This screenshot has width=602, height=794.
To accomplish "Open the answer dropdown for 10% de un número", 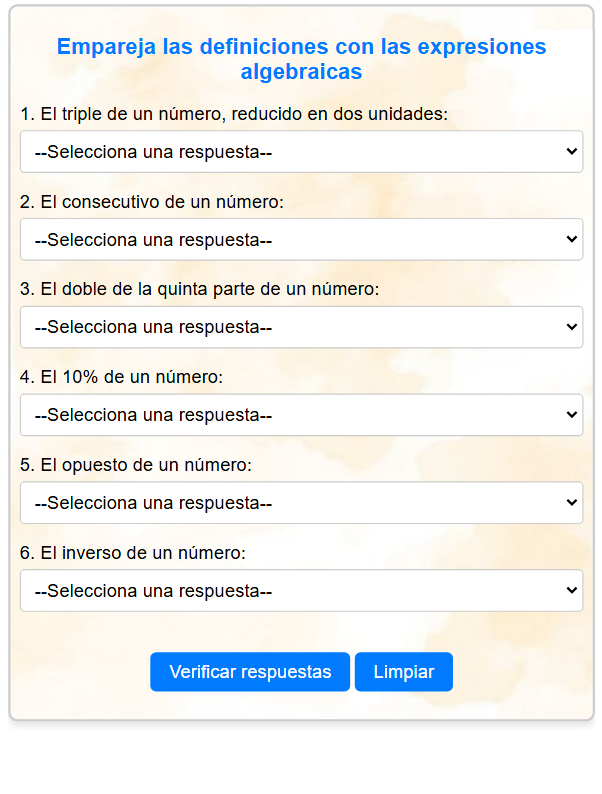I will tap(301, 415).
